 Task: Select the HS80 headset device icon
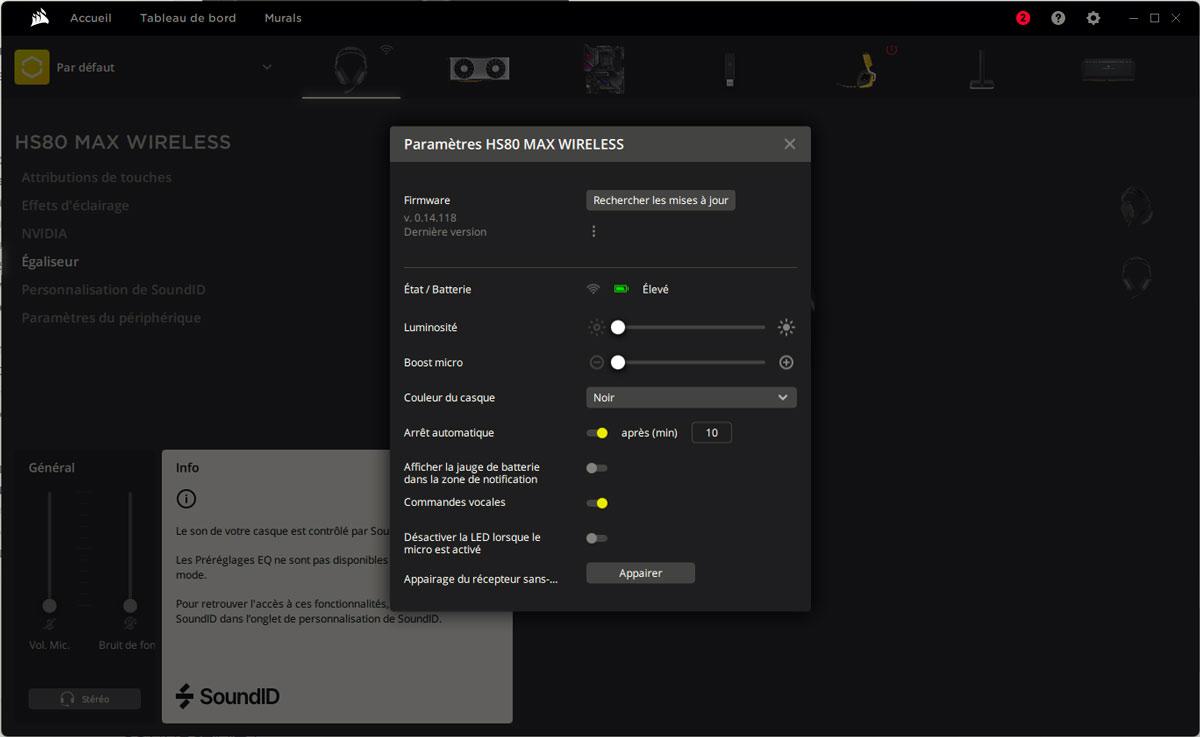(x=351, y=68)
